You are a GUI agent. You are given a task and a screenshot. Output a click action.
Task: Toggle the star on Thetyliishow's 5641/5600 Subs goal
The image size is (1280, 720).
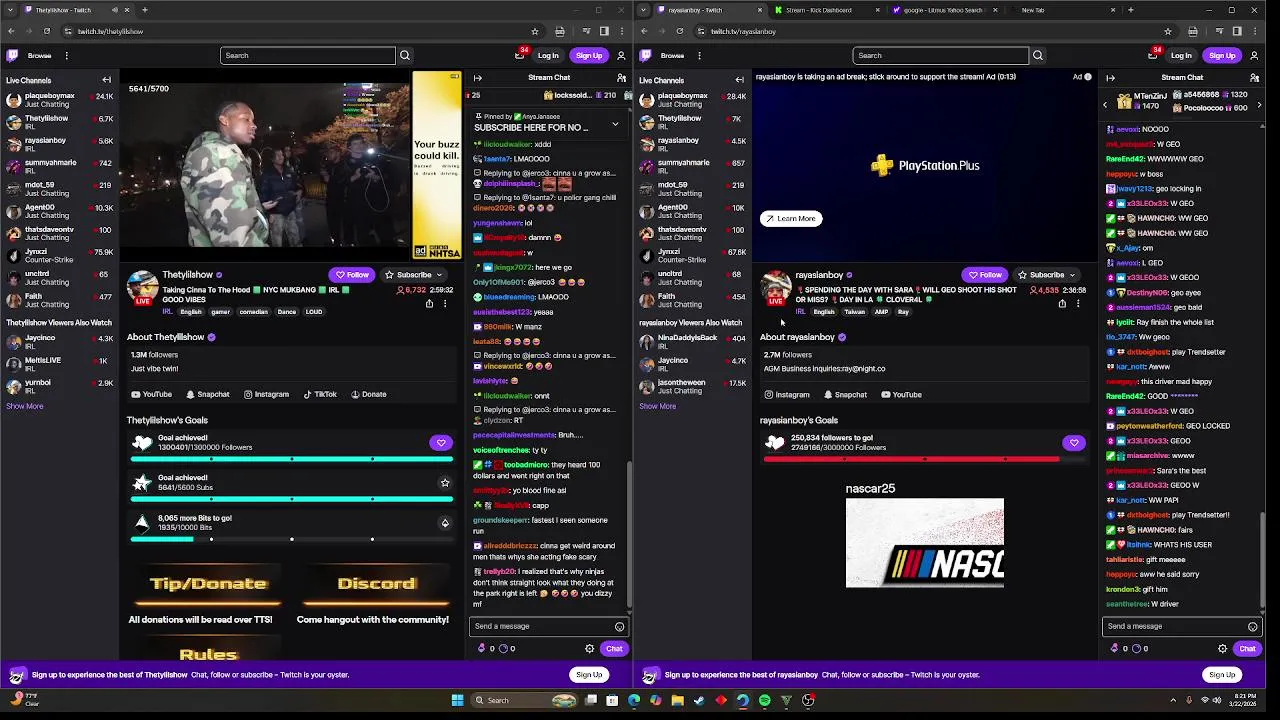click(445, 483)
